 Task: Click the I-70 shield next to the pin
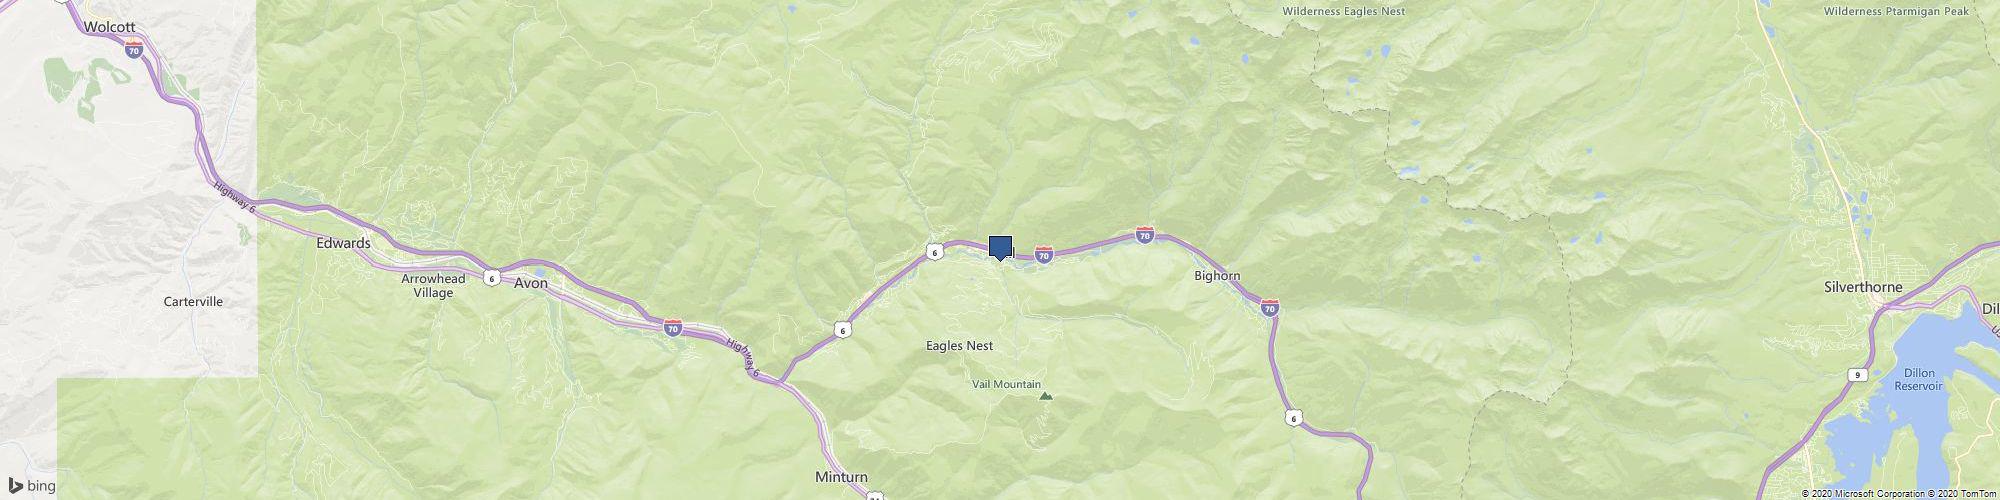pos(1044,256)
